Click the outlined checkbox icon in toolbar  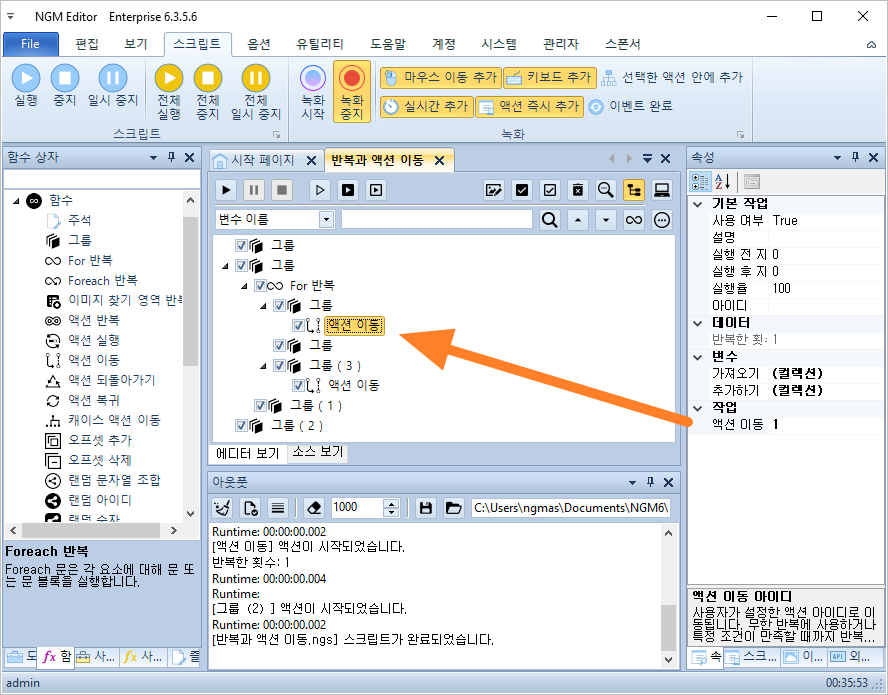point(550,190)
